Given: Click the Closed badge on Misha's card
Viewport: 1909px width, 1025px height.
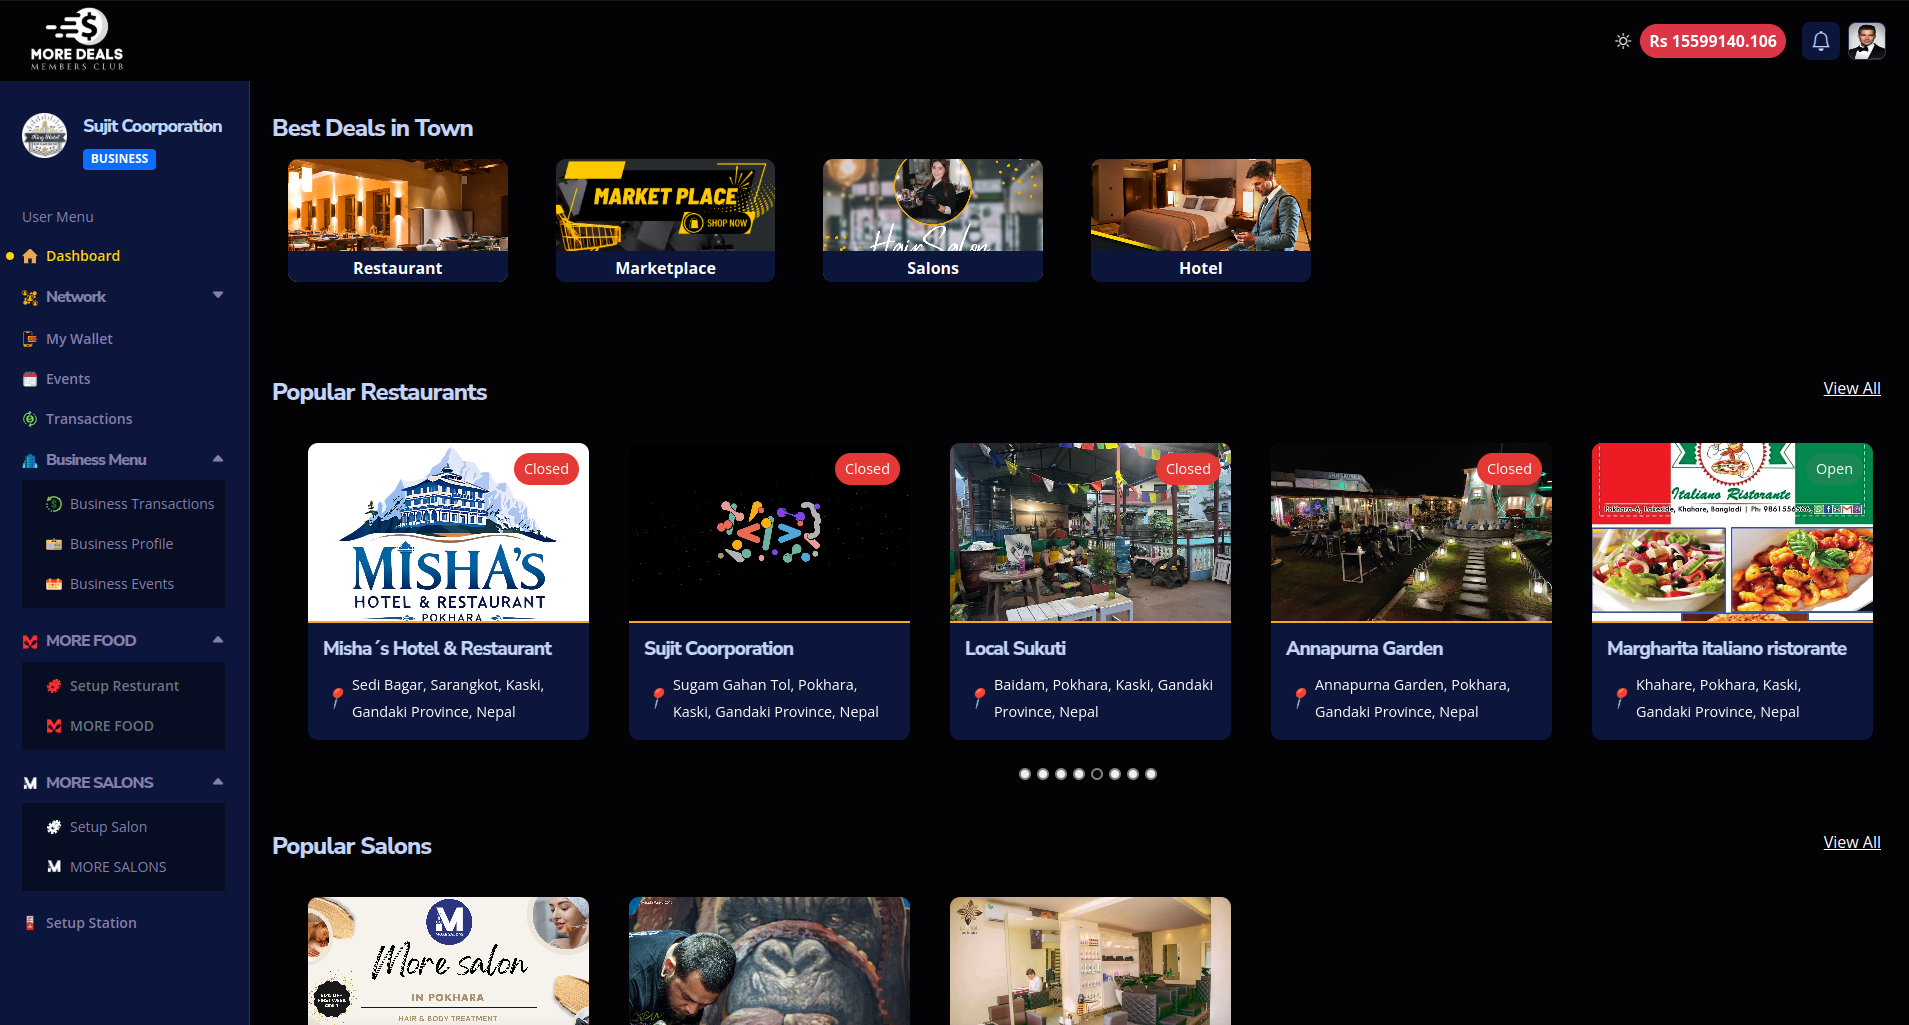Looking at the screenshot, I should click(x=546, y=469).
